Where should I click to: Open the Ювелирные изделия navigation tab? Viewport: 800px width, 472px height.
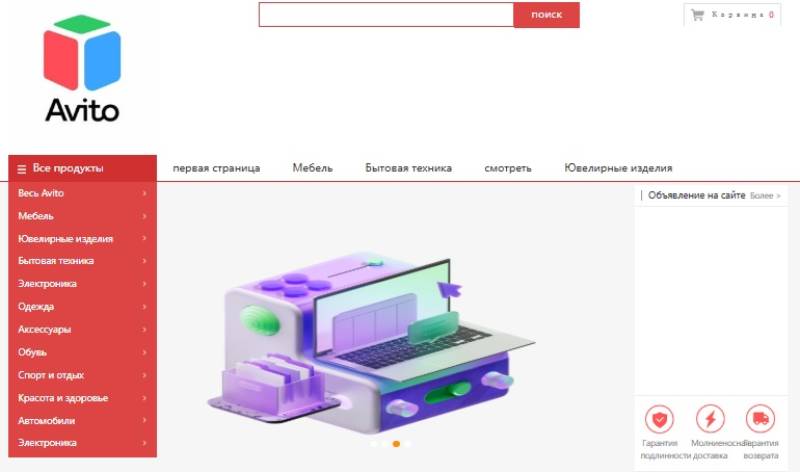coord(618,168)
